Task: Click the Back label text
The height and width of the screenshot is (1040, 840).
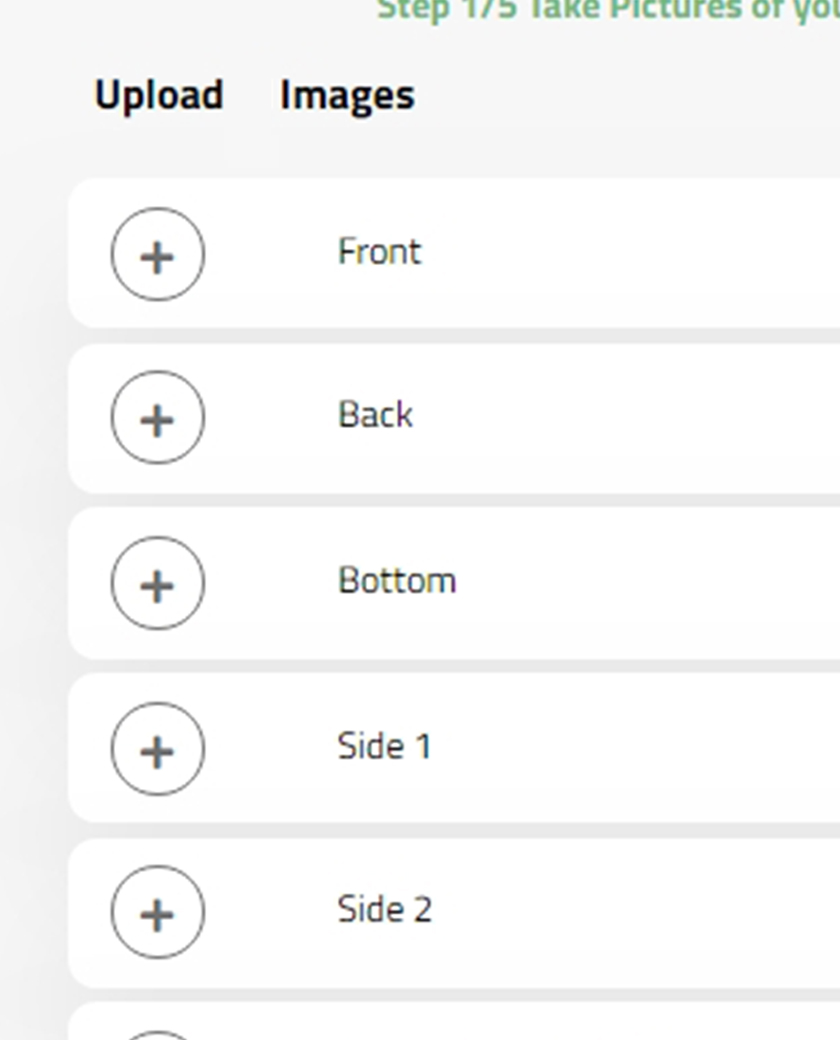Action: [x=376, y=415]
